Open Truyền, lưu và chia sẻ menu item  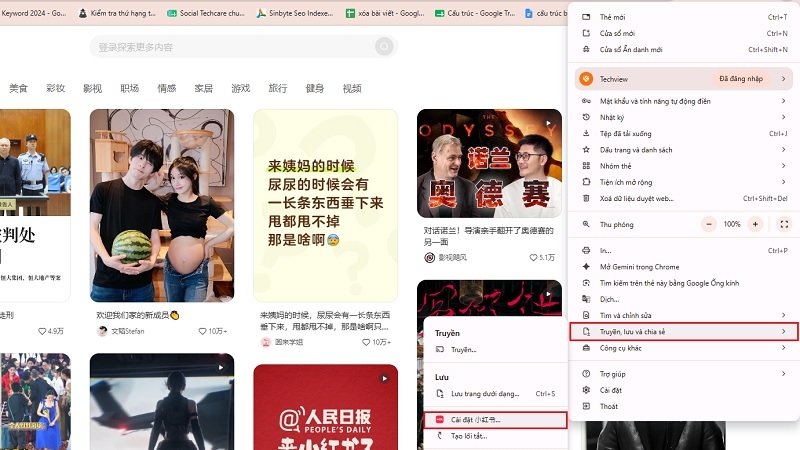coord(684,332)
